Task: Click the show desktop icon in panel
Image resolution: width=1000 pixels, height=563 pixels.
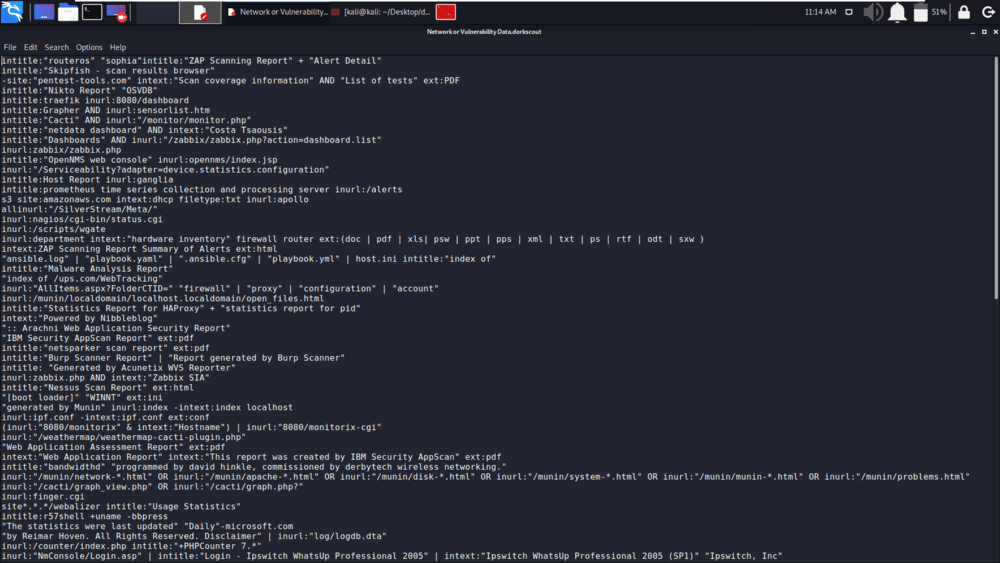Action: point(43,11)
